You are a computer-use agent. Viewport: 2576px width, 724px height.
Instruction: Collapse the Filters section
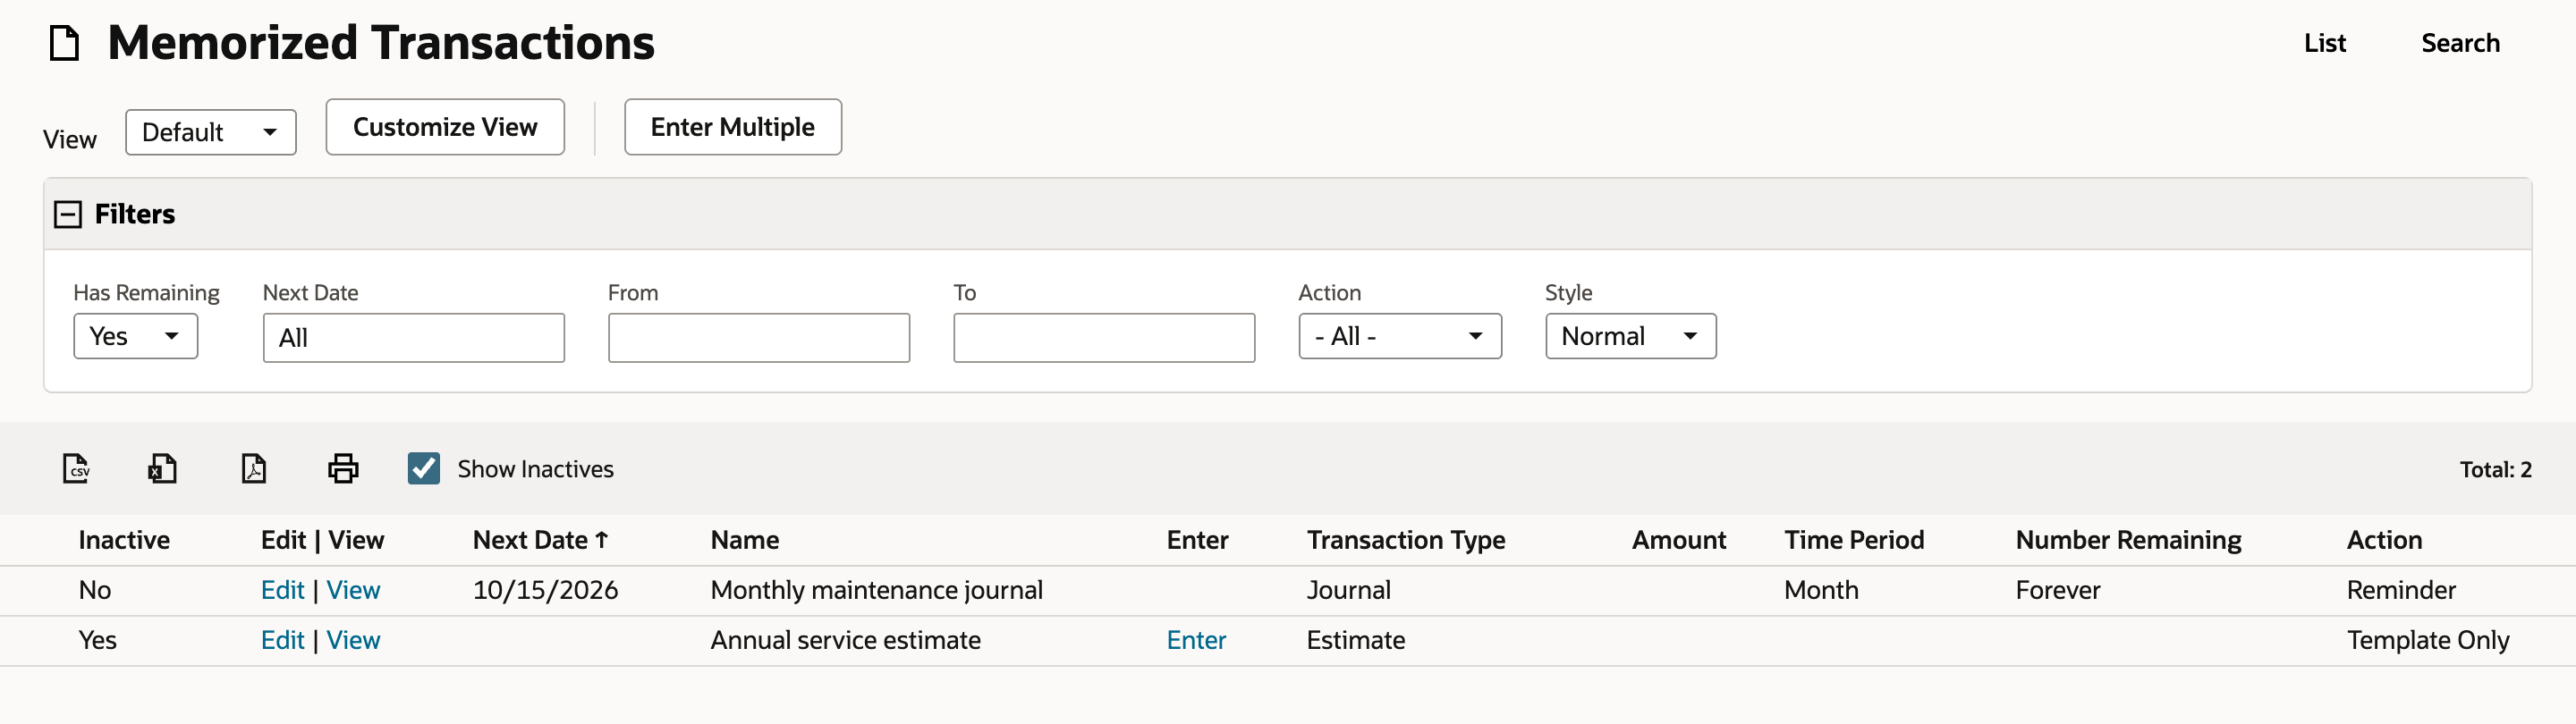tap(68, 214)
